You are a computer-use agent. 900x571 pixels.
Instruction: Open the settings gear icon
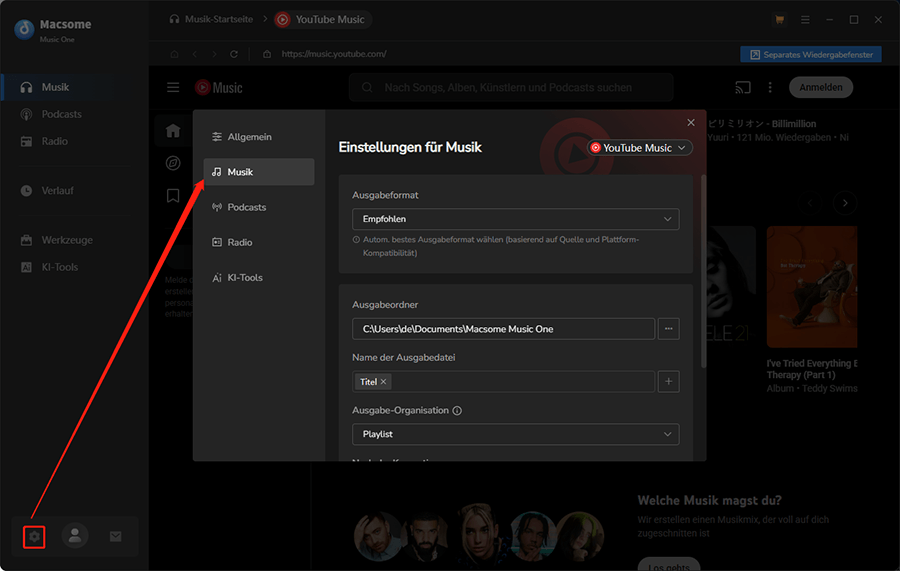click(x=34, y=537)
